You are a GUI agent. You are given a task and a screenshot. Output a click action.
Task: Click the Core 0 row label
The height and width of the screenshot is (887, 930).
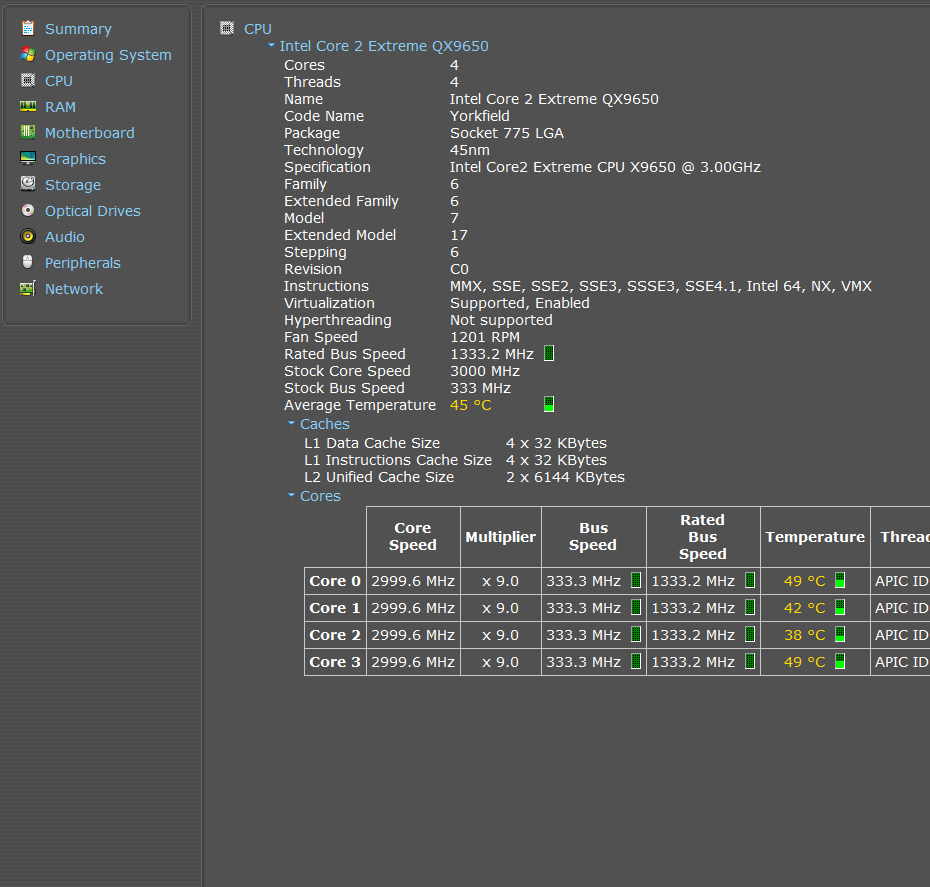tap(335, 581)
